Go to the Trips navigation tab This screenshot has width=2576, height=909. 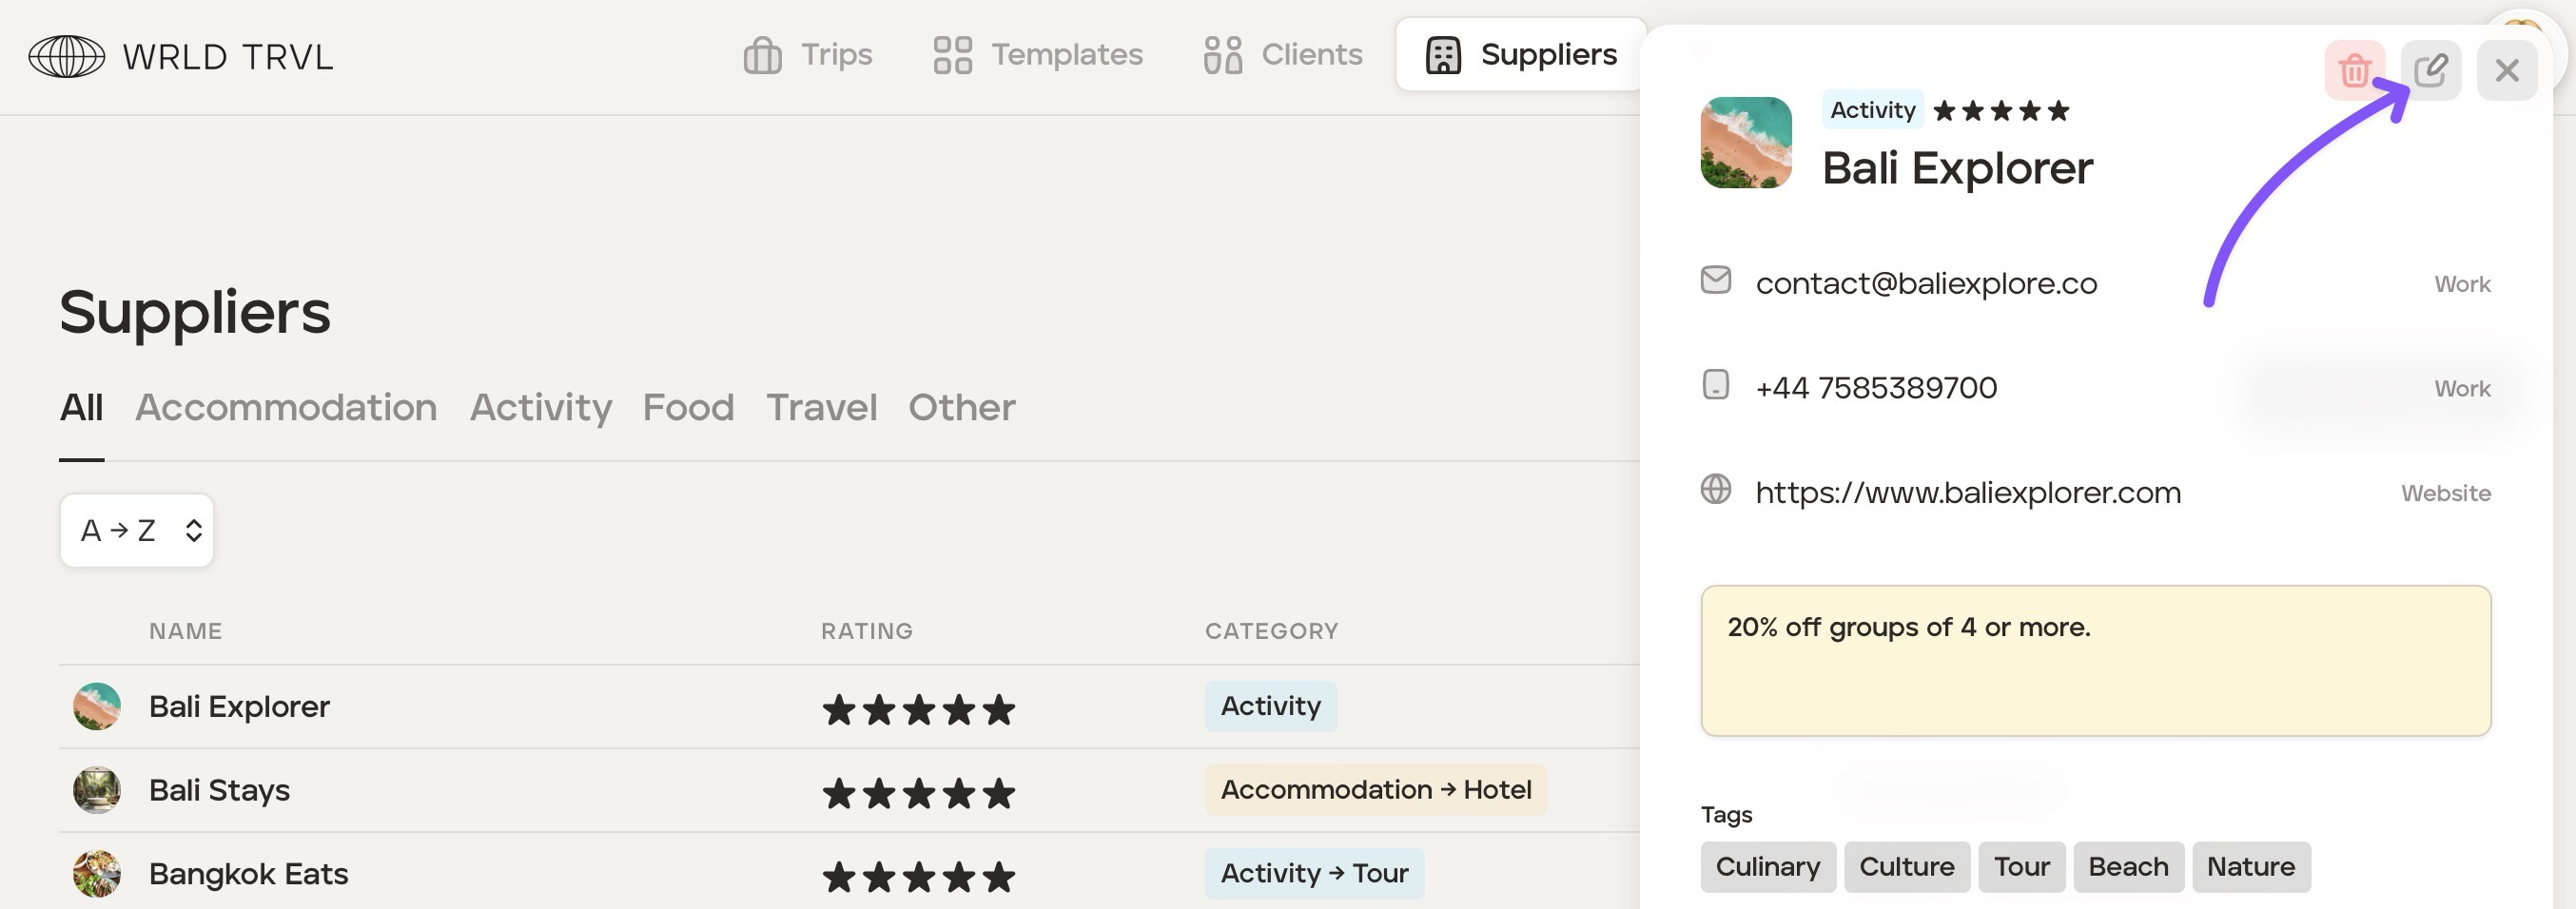808,55
